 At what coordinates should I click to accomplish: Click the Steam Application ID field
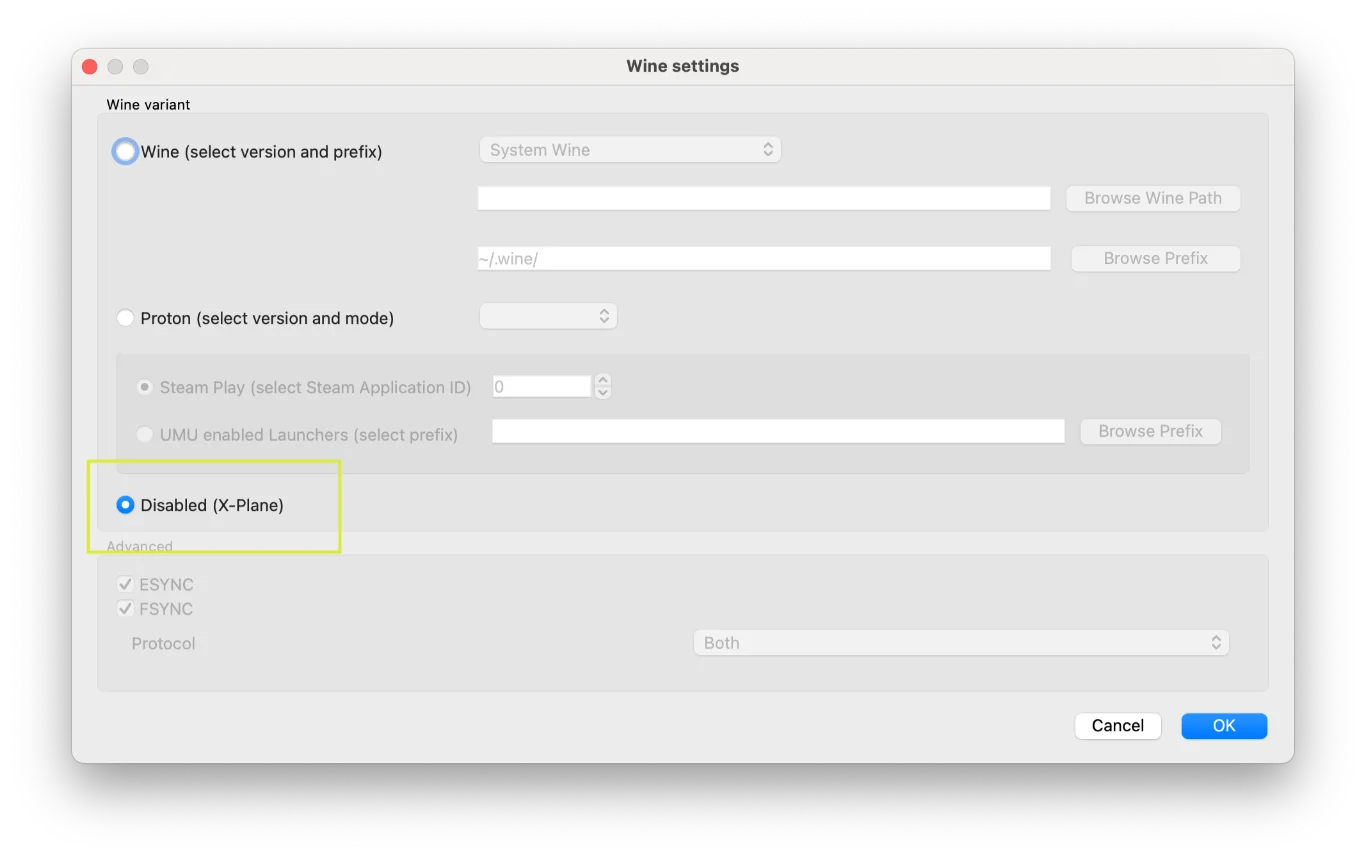click(x=540, y=386)
